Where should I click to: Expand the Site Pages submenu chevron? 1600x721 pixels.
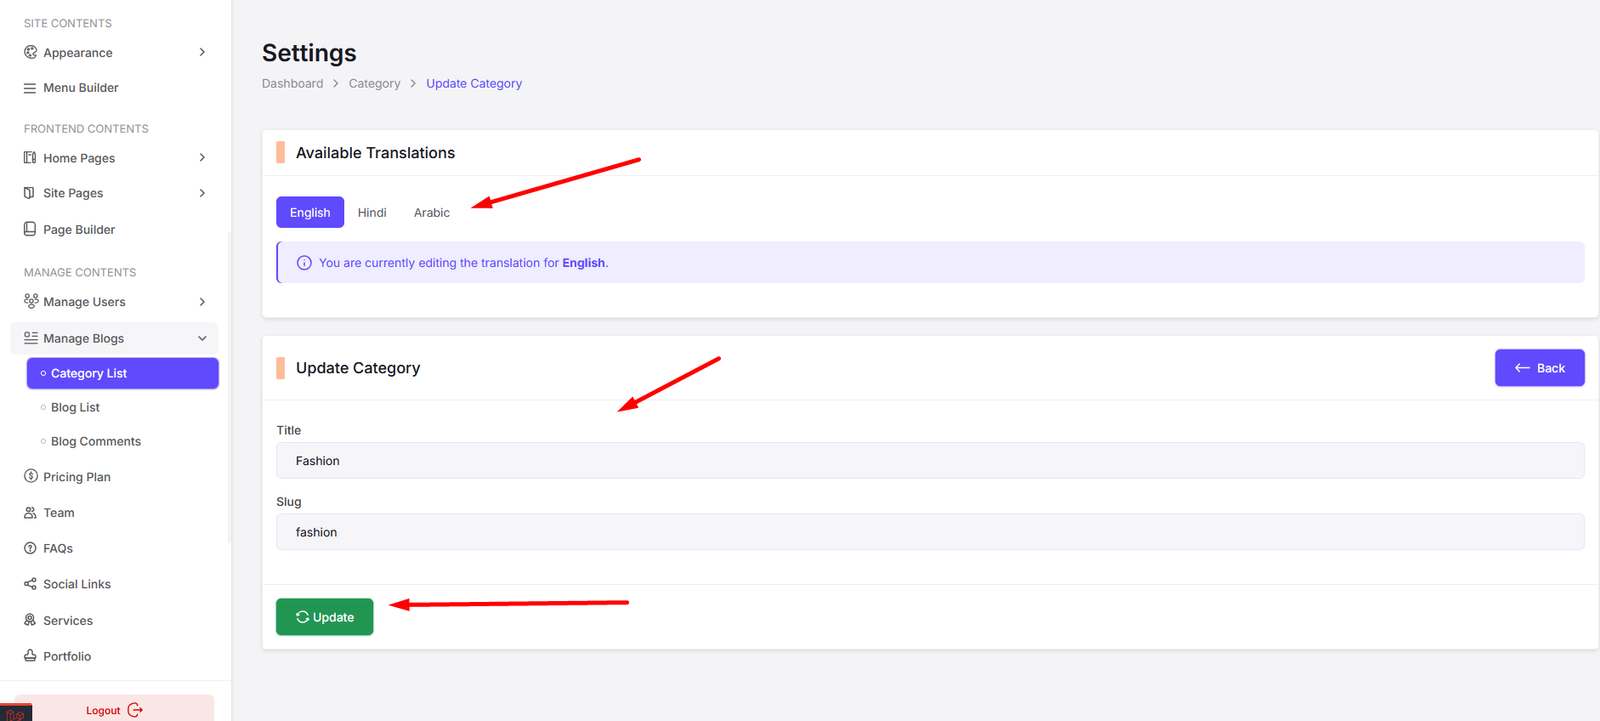[202, 193]
